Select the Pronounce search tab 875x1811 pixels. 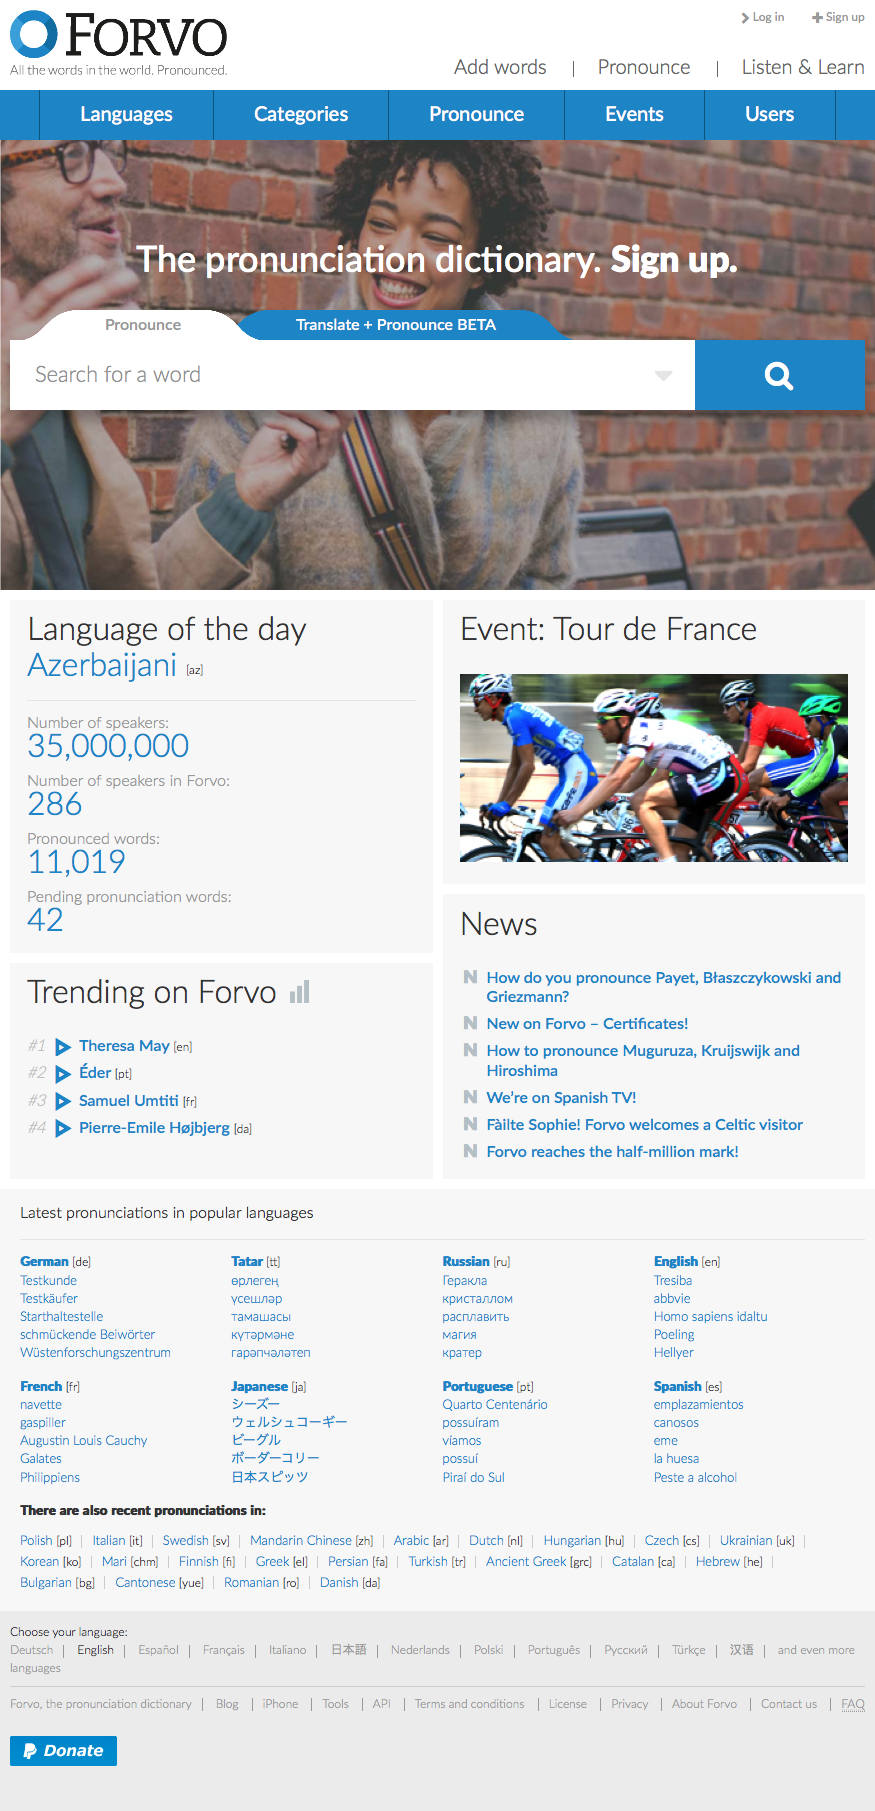pyautogui.click(x=143, y=325)
